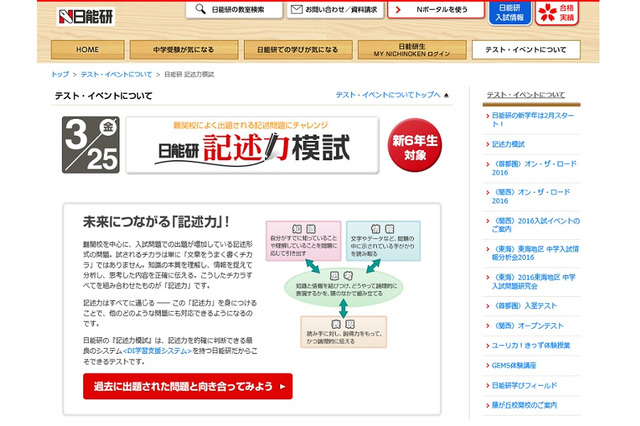Click the envelope icon for inquiries

[x=296, y=9]
